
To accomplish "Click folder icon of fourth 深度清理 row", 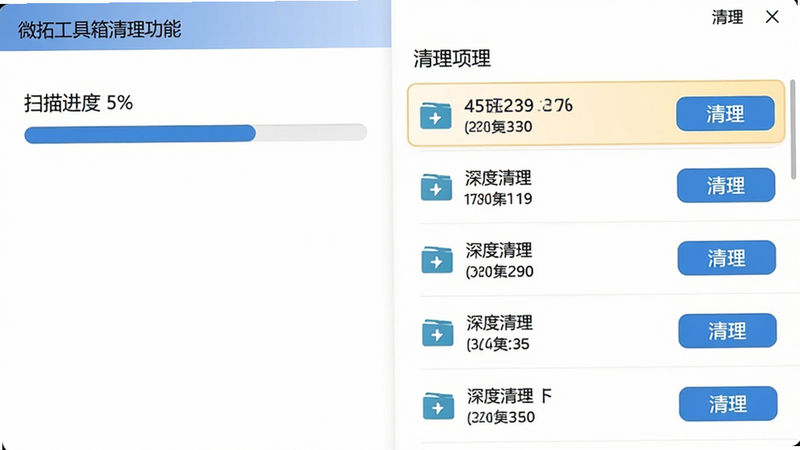I will tap(437, 333).
